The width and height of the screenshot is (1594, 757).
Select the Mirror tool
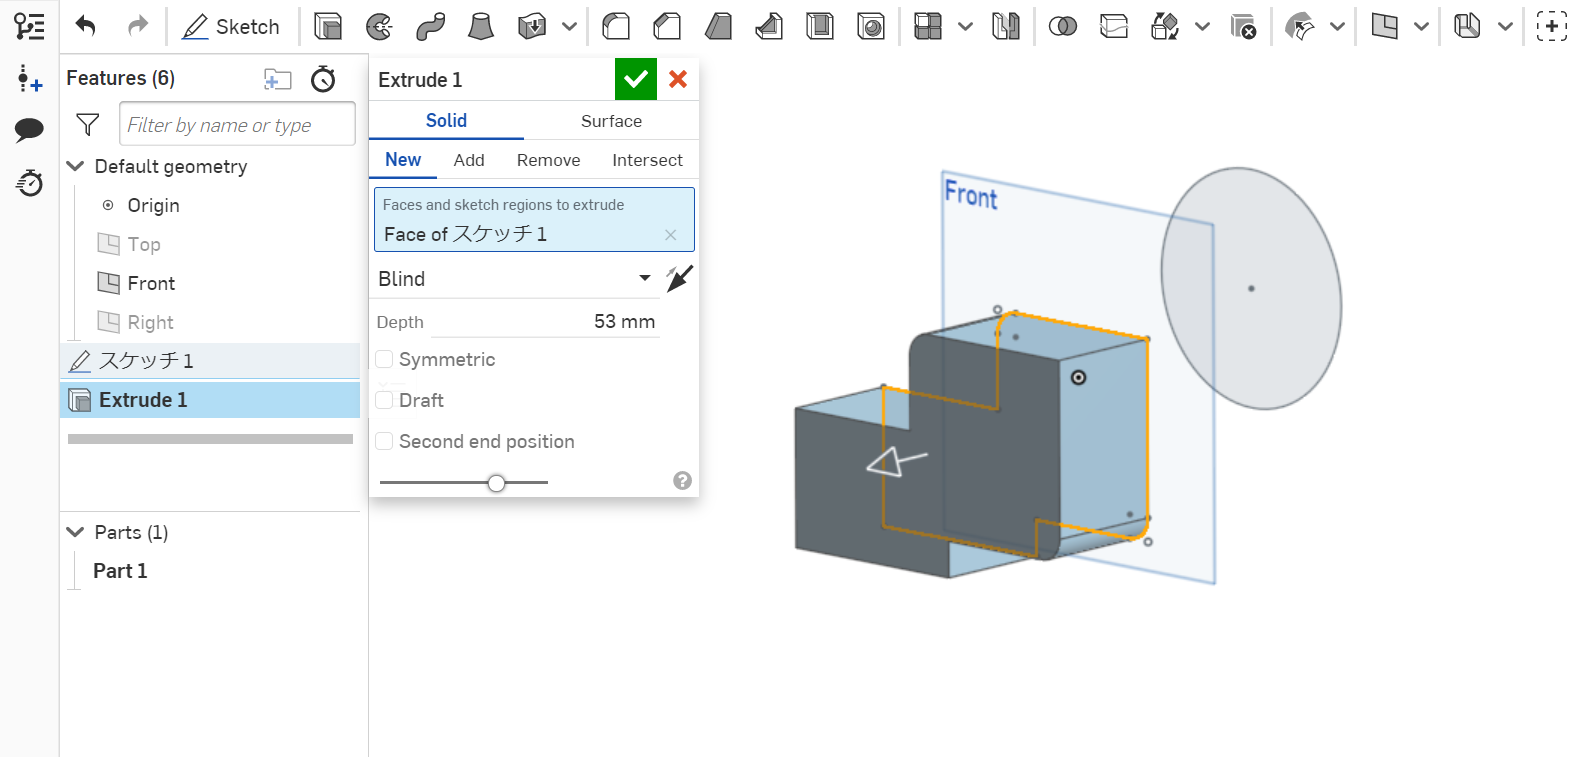tap(1006, 26)
